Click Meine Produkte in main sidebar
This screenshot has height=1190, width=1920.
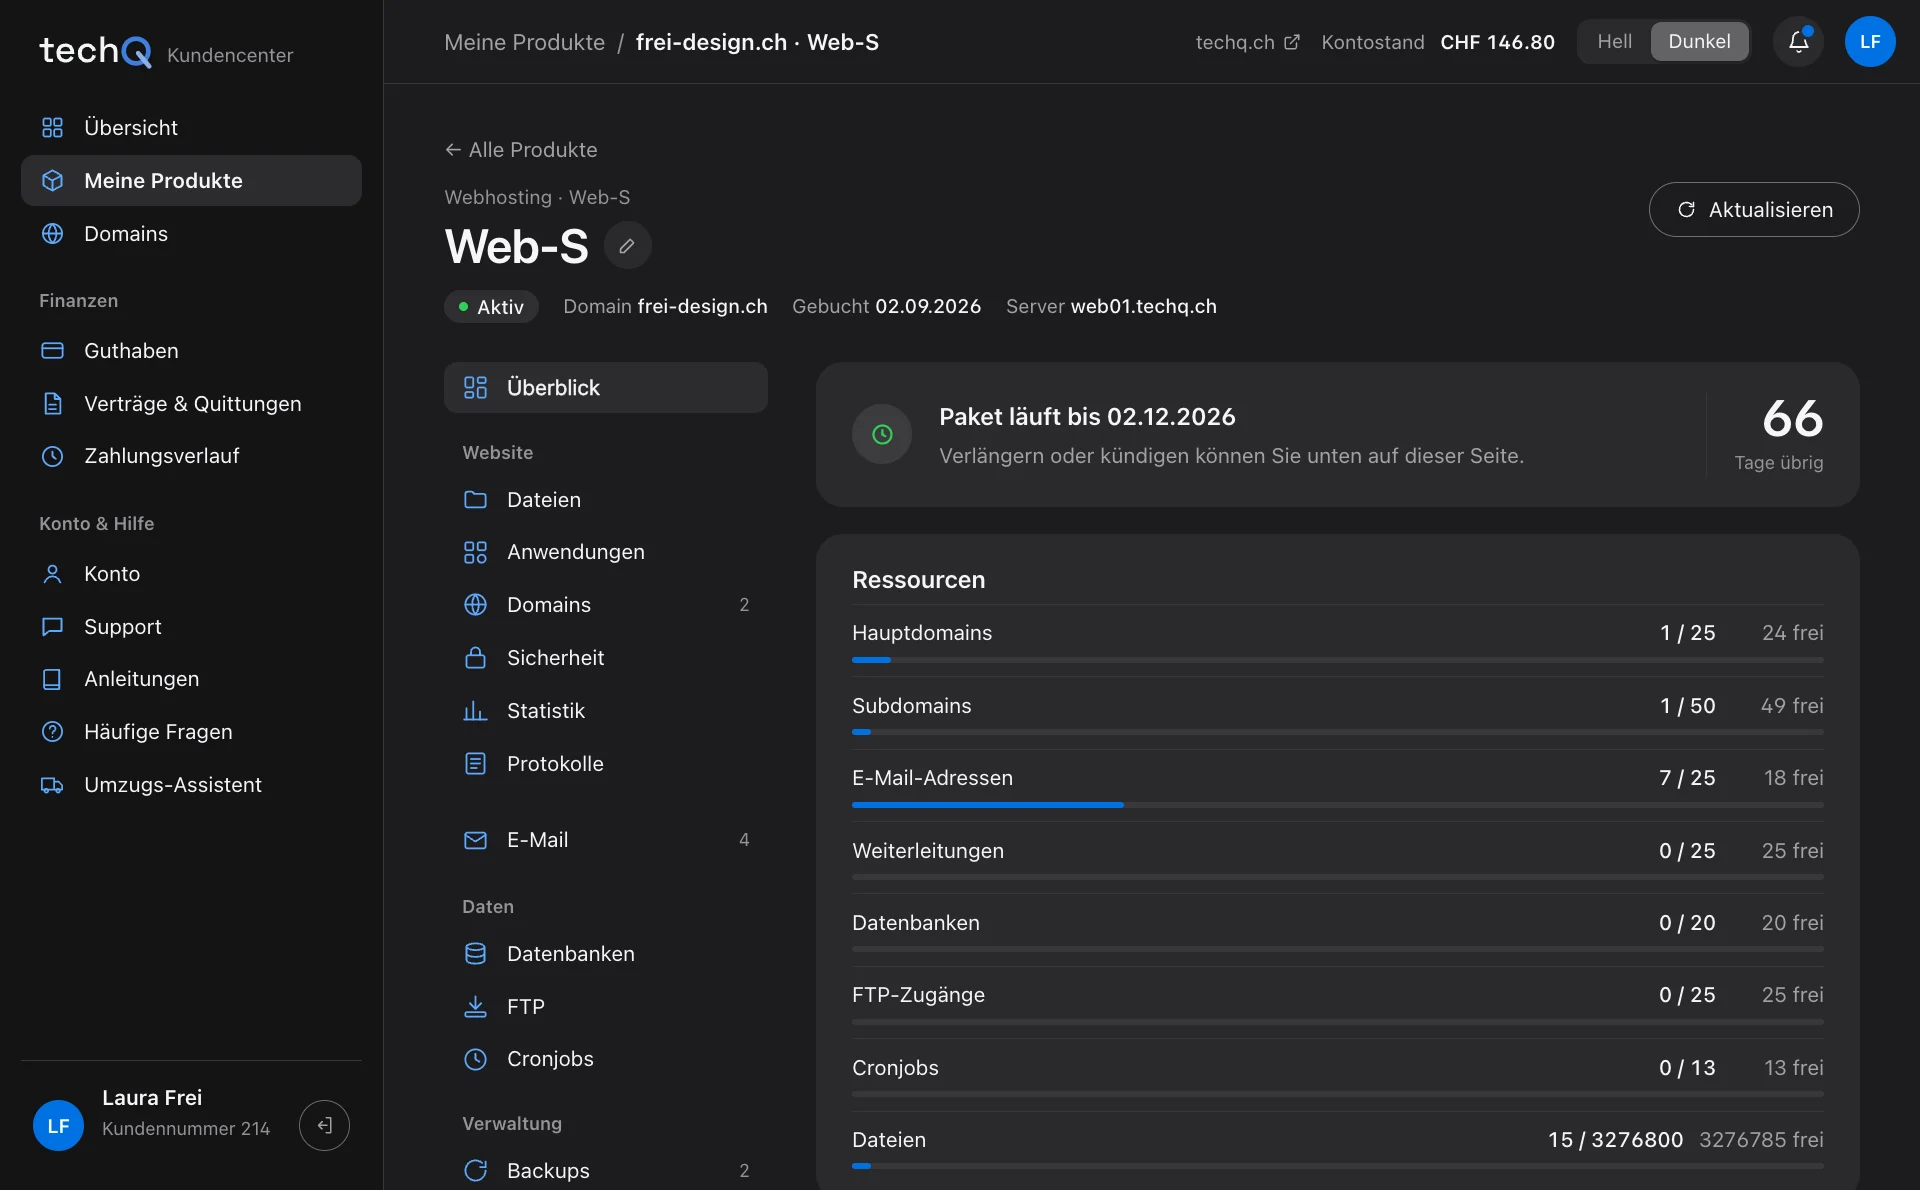(191, 181)
